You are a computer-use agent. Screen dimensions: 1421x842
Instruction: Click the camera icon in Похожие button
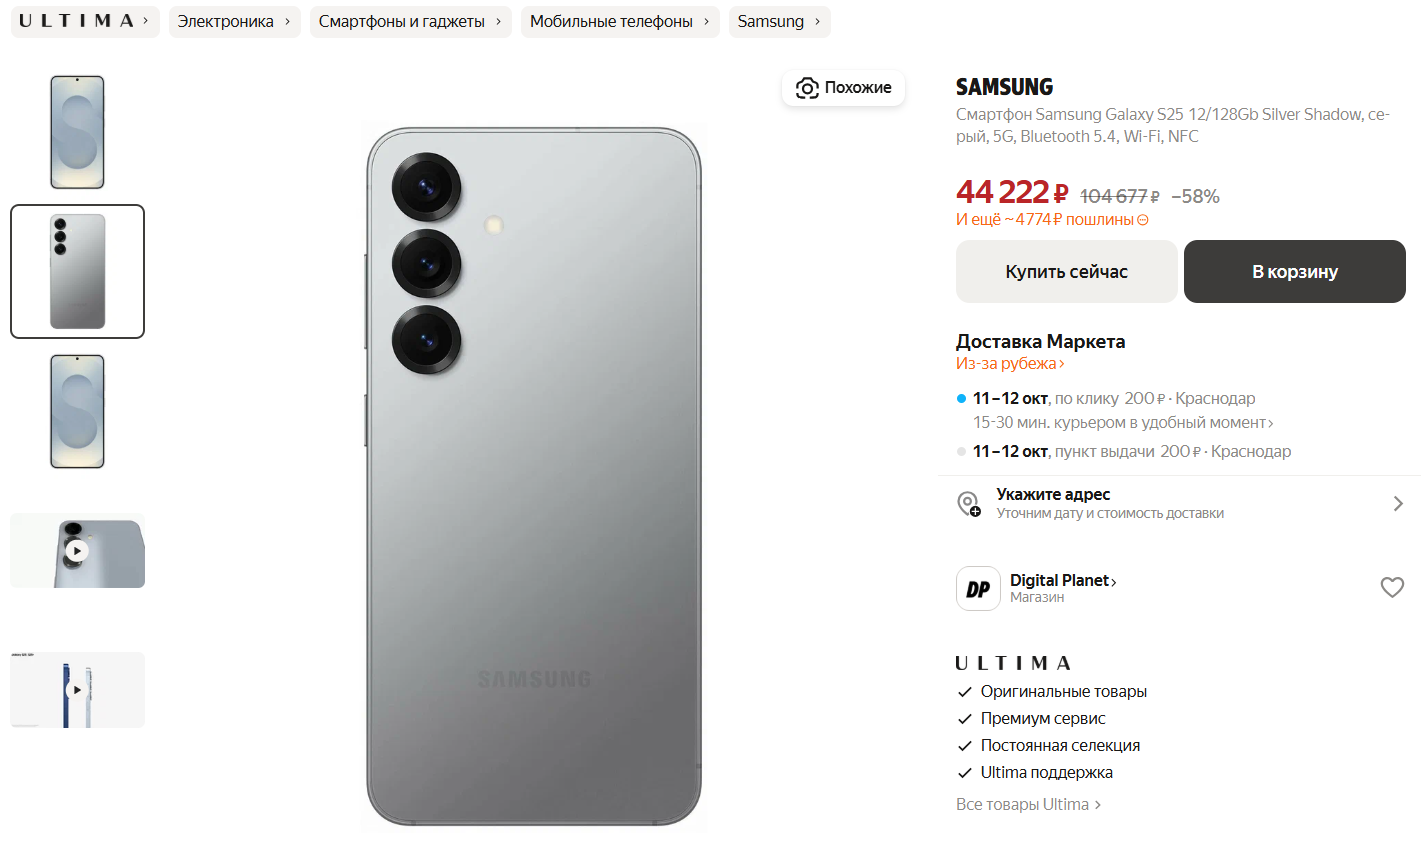807,88
